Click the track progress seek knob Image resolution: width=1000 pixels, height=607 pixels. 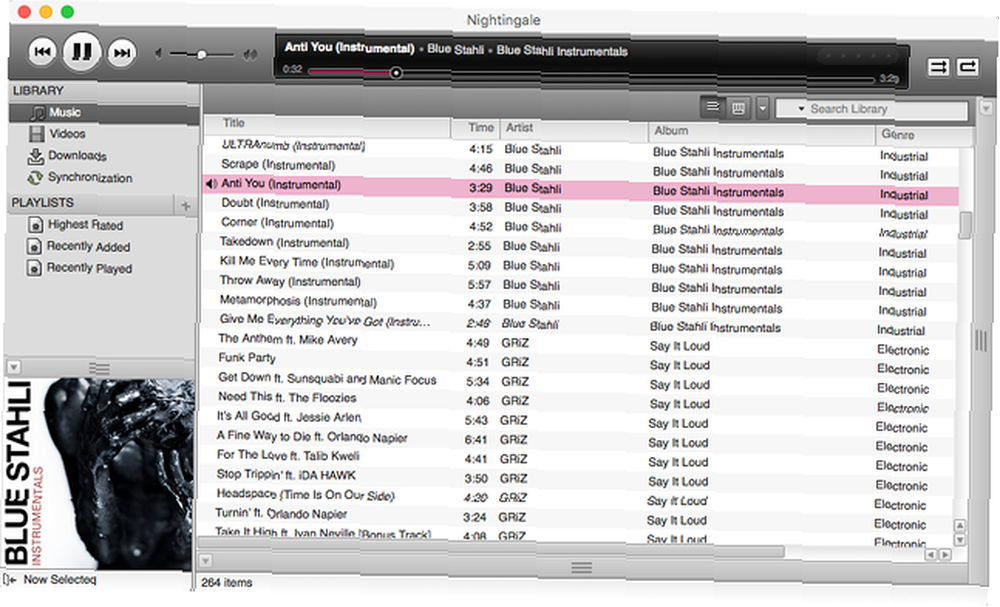coord(396,73)
